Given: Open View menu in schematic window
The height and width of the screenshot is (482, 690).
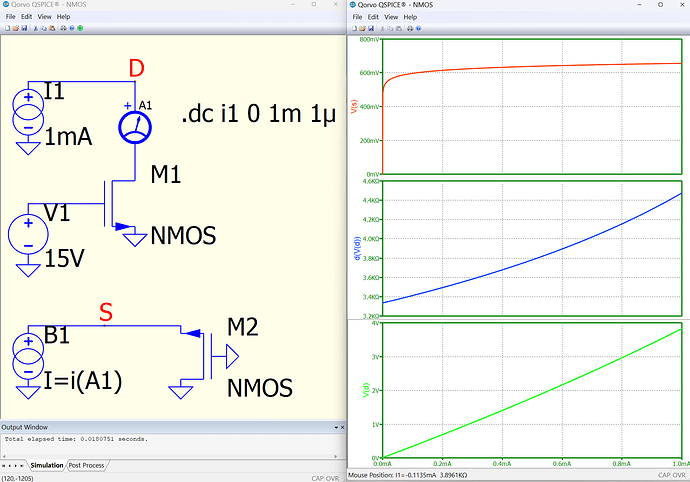Looking at the screenshot, I should pyautogui.click(x=44, y=16).
